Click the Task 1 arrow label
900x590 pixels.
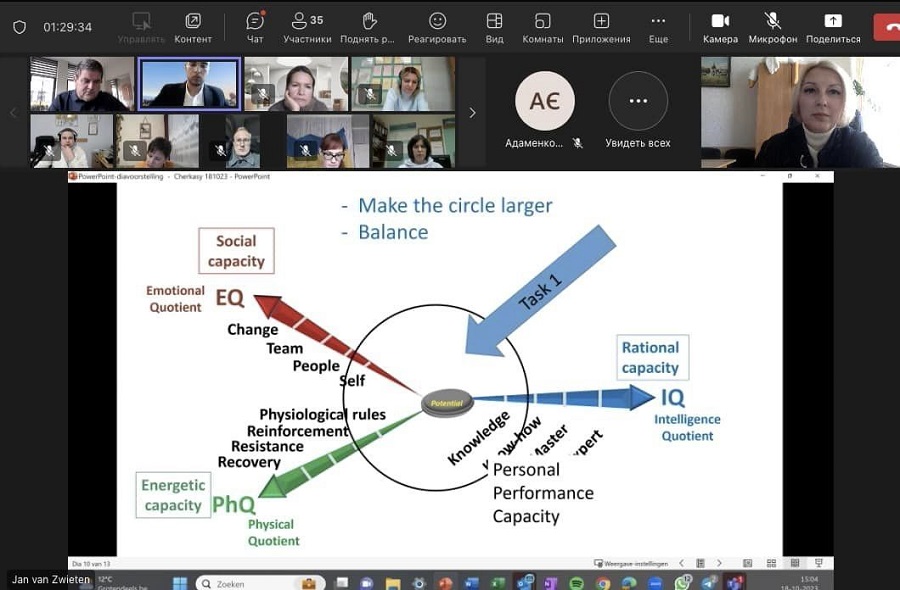point(540,292)
